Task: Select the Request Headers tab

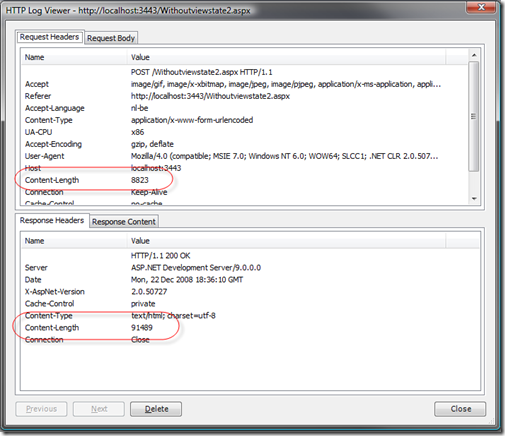Action: pyautogui.click(x=49, y=37)
